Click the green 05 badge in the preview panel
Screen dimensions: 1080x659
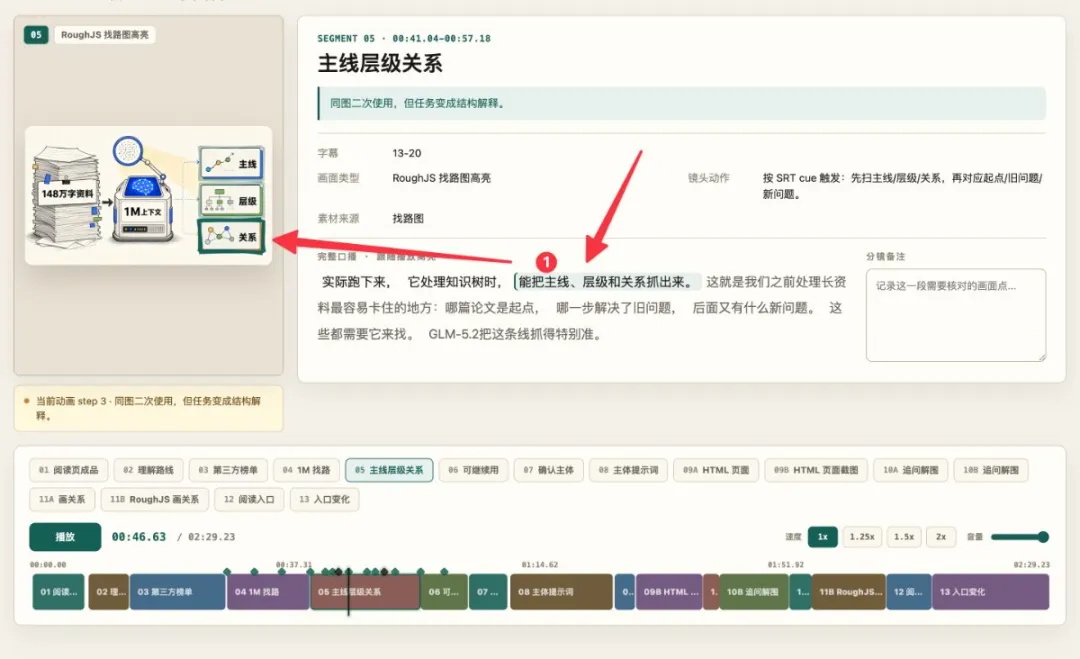click(36, 34)
